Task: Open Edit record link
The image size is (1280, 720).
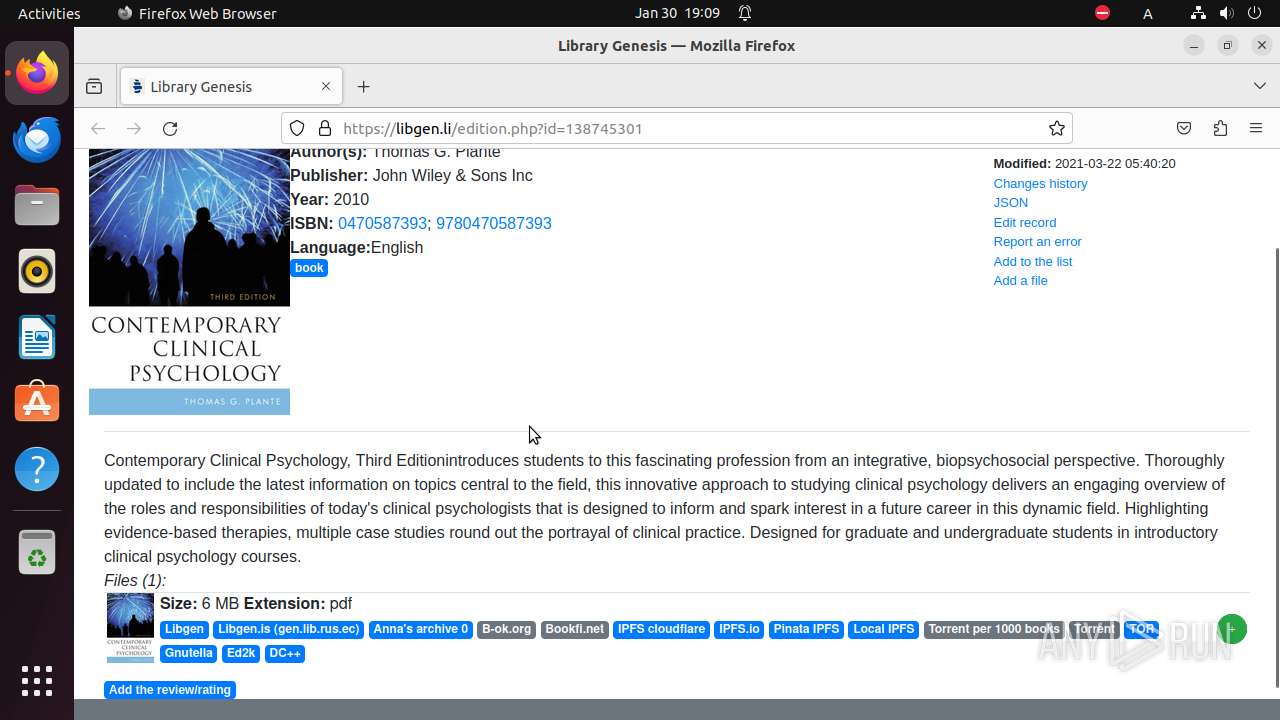Action: [x=1024, y=222]
